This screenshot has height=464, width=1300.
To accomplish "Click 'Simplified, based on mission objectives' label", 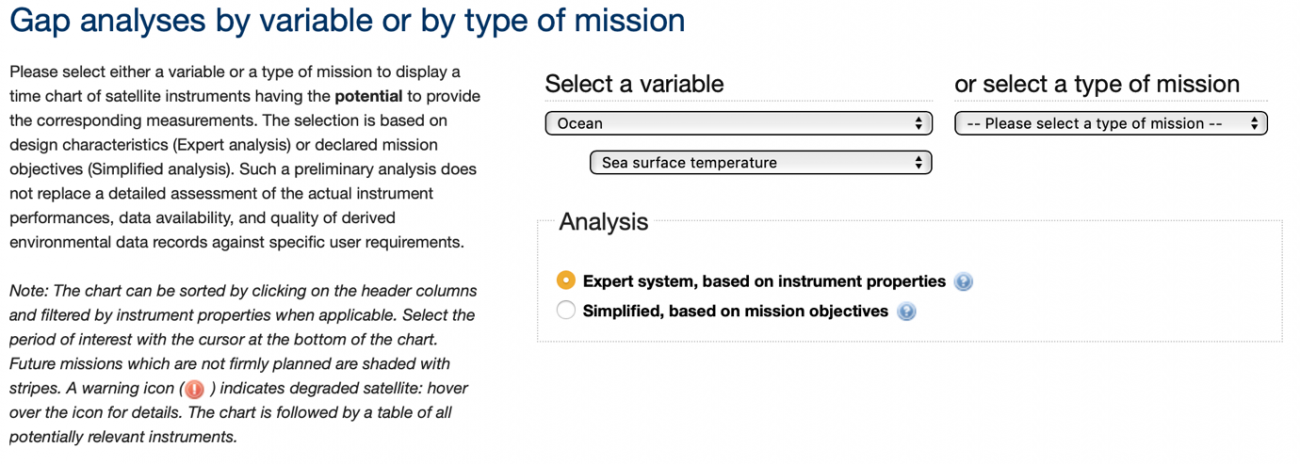I will pos(735,311).
